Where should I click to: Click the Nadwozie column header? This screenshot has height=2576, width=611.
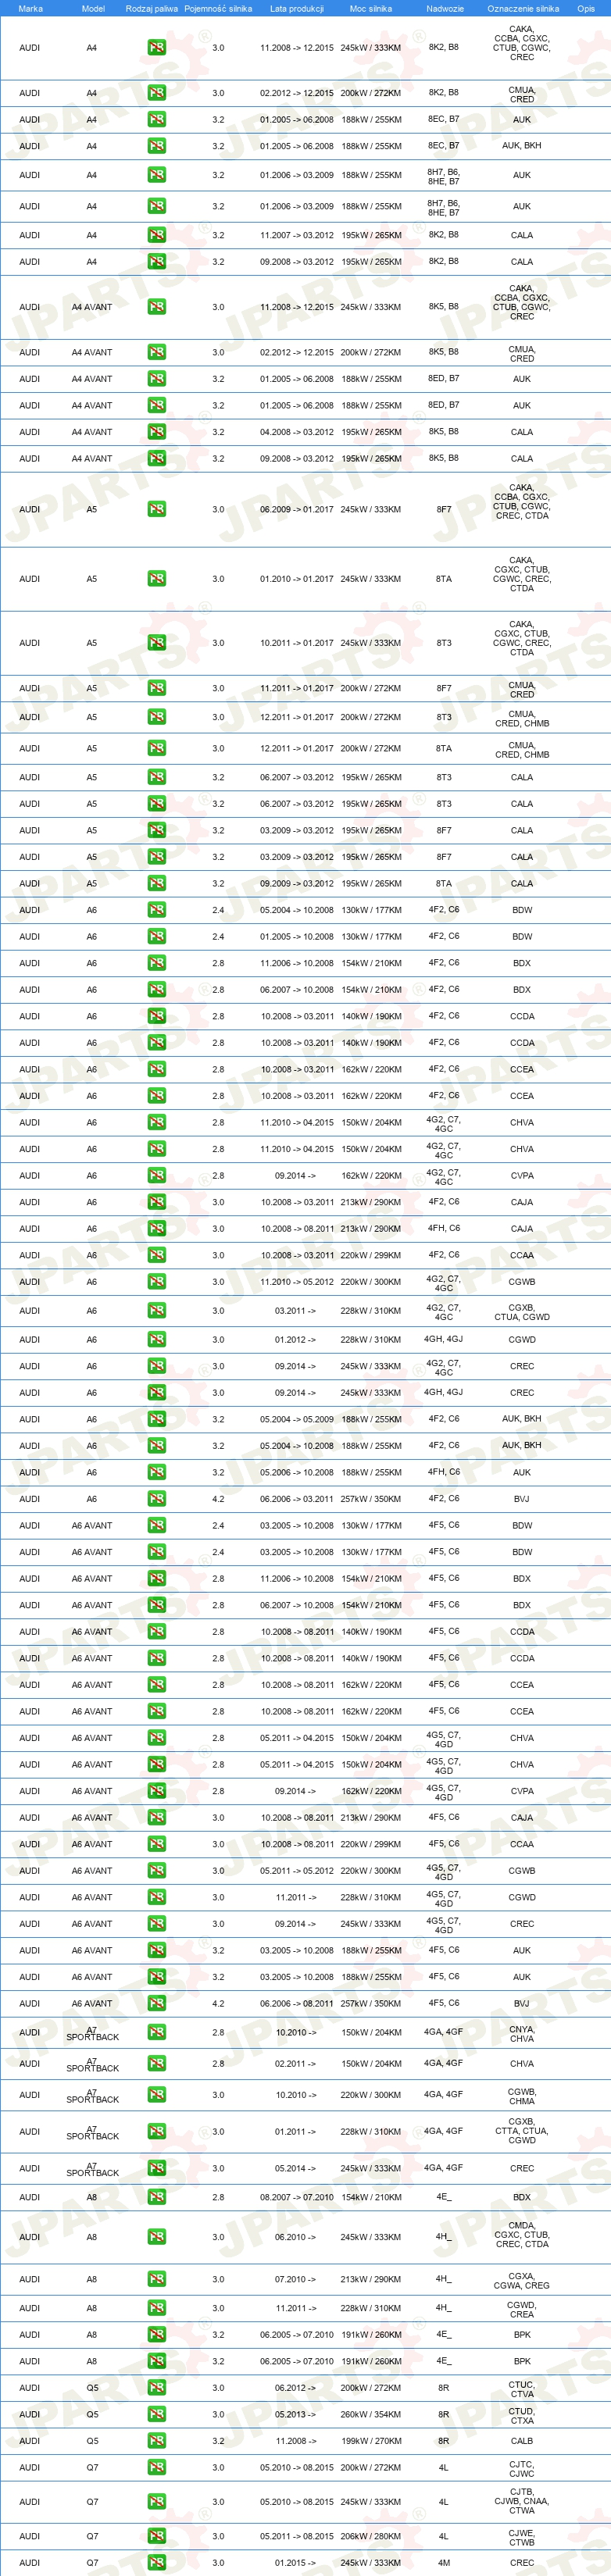click(x=445, y=8)
